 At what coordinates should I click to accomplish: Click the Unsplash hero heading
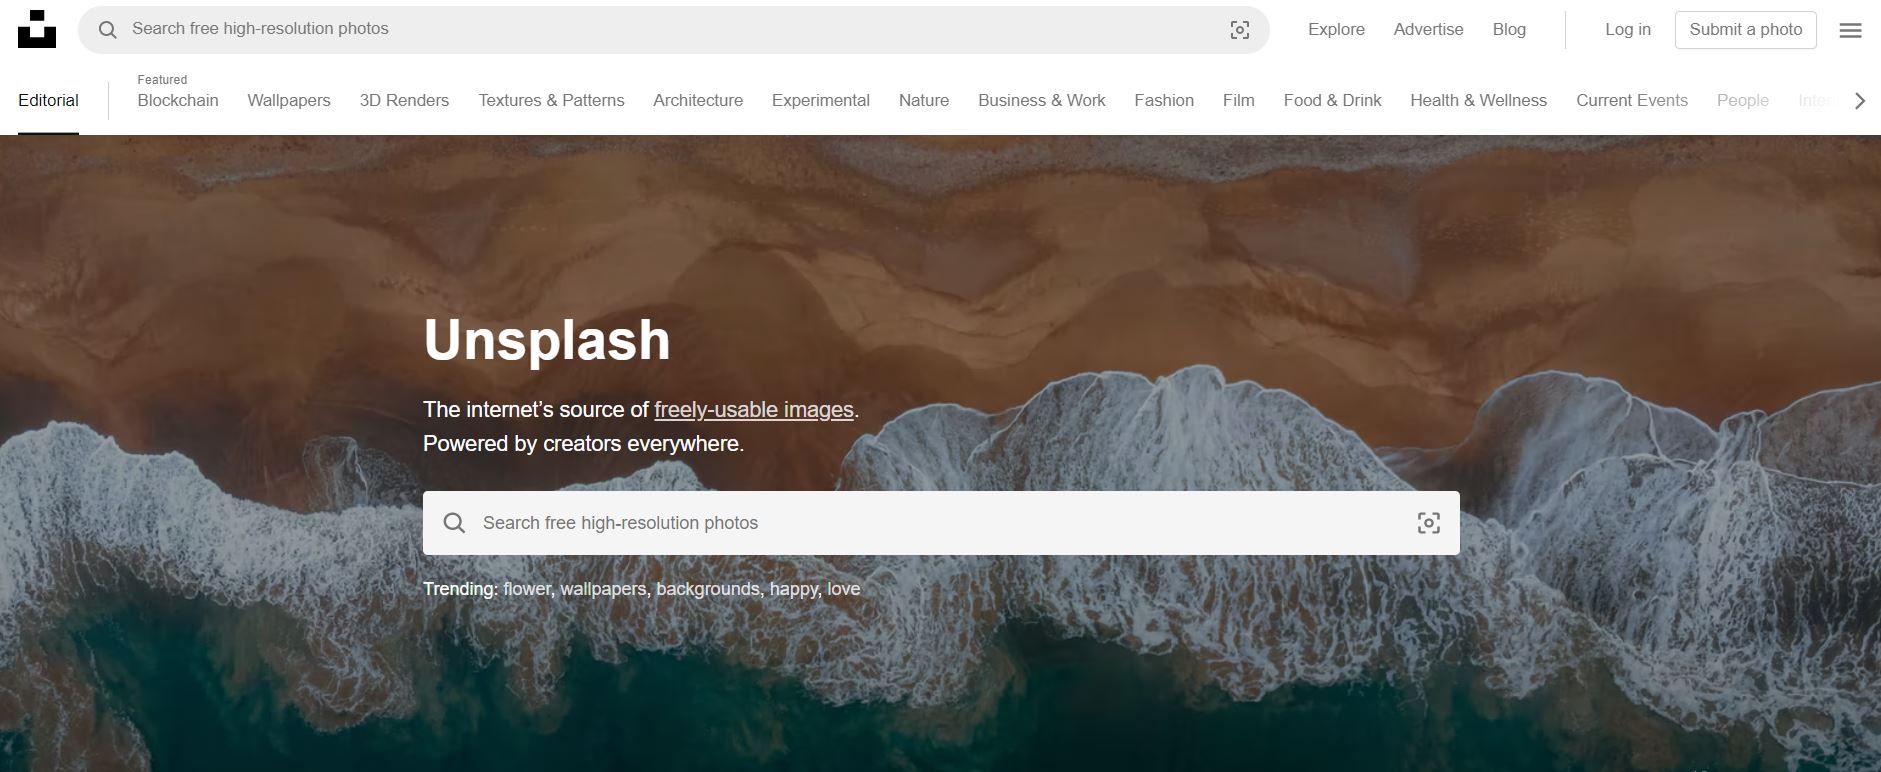click(547, 340)
